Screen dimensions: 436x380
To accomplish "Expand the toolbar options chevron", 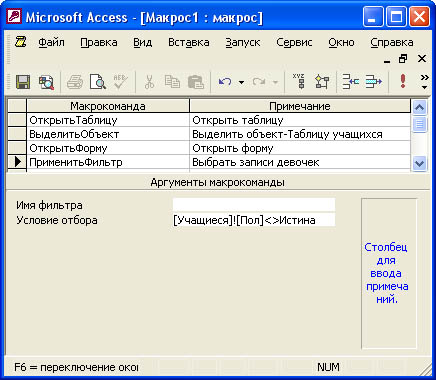I will tap(424, 82).
